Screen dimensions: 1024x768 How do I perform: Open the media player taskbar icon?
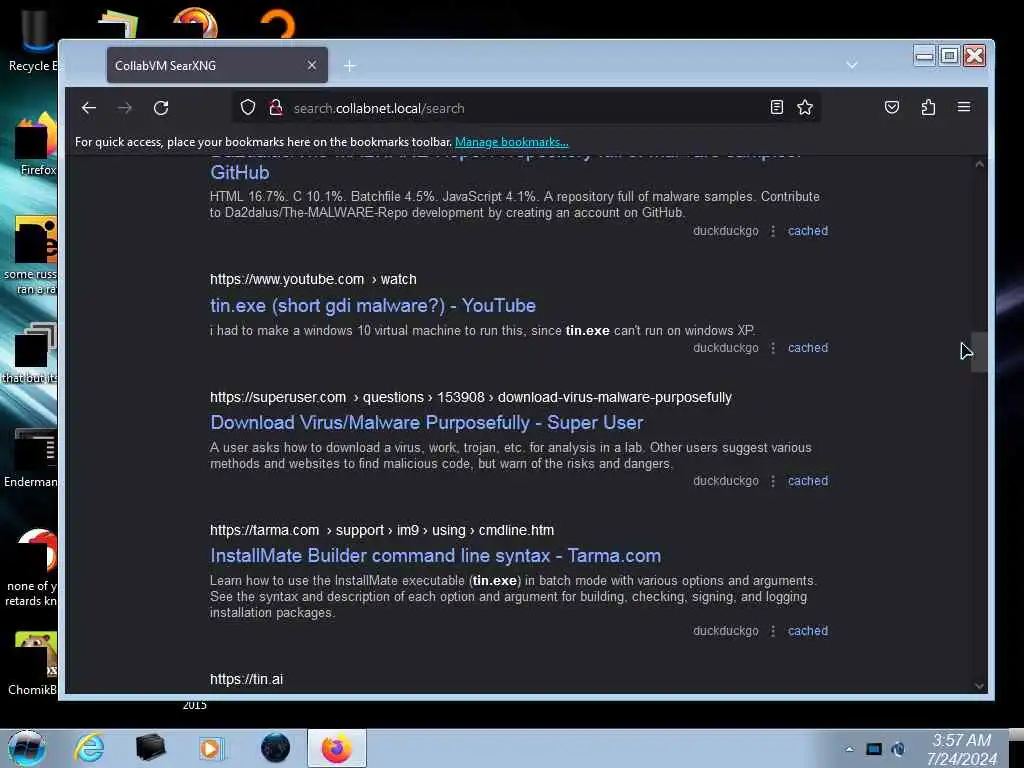click(210, 748)
